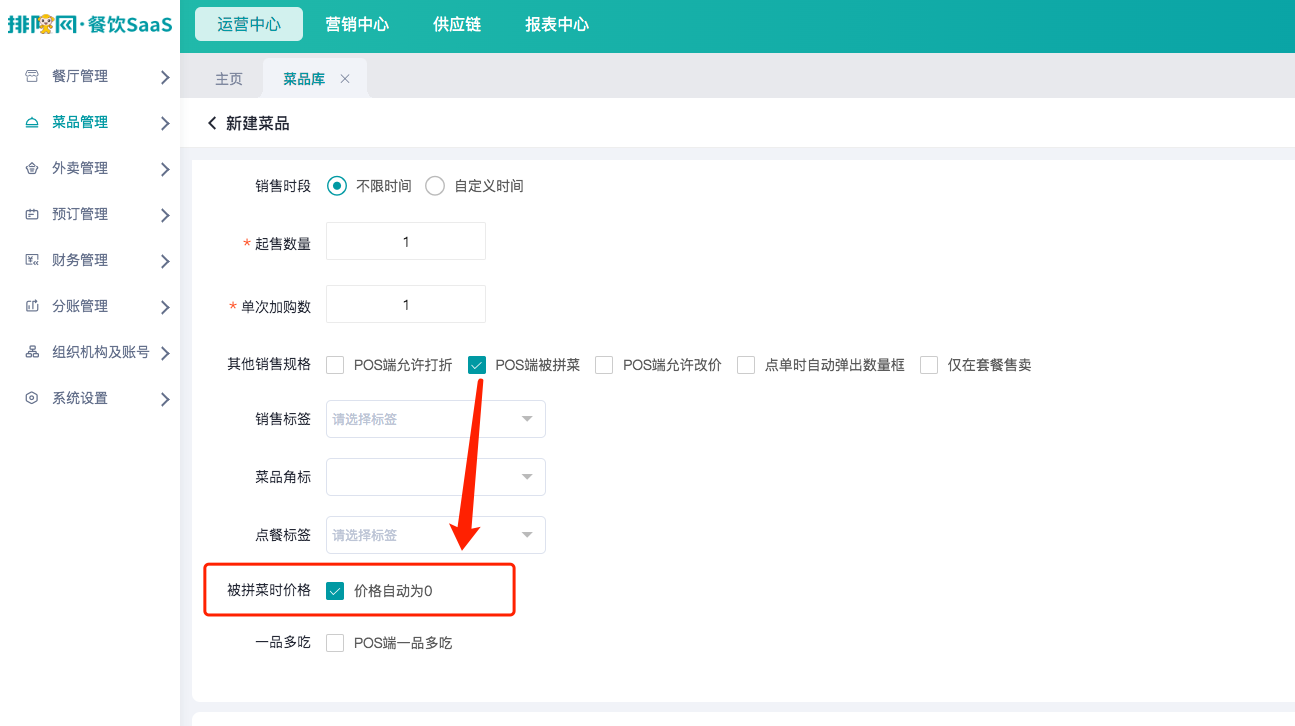Select the 自定义时间 radio option
This screenshot has width=1295, height=726.
click(435, 186)
